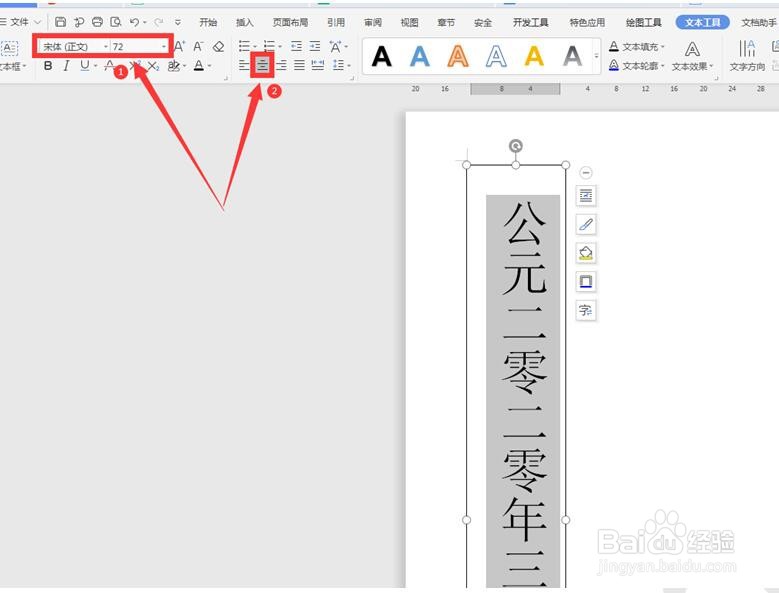Clear formatting with the eraser icon
Screen dimensions: 779x593
pos(218,47)
